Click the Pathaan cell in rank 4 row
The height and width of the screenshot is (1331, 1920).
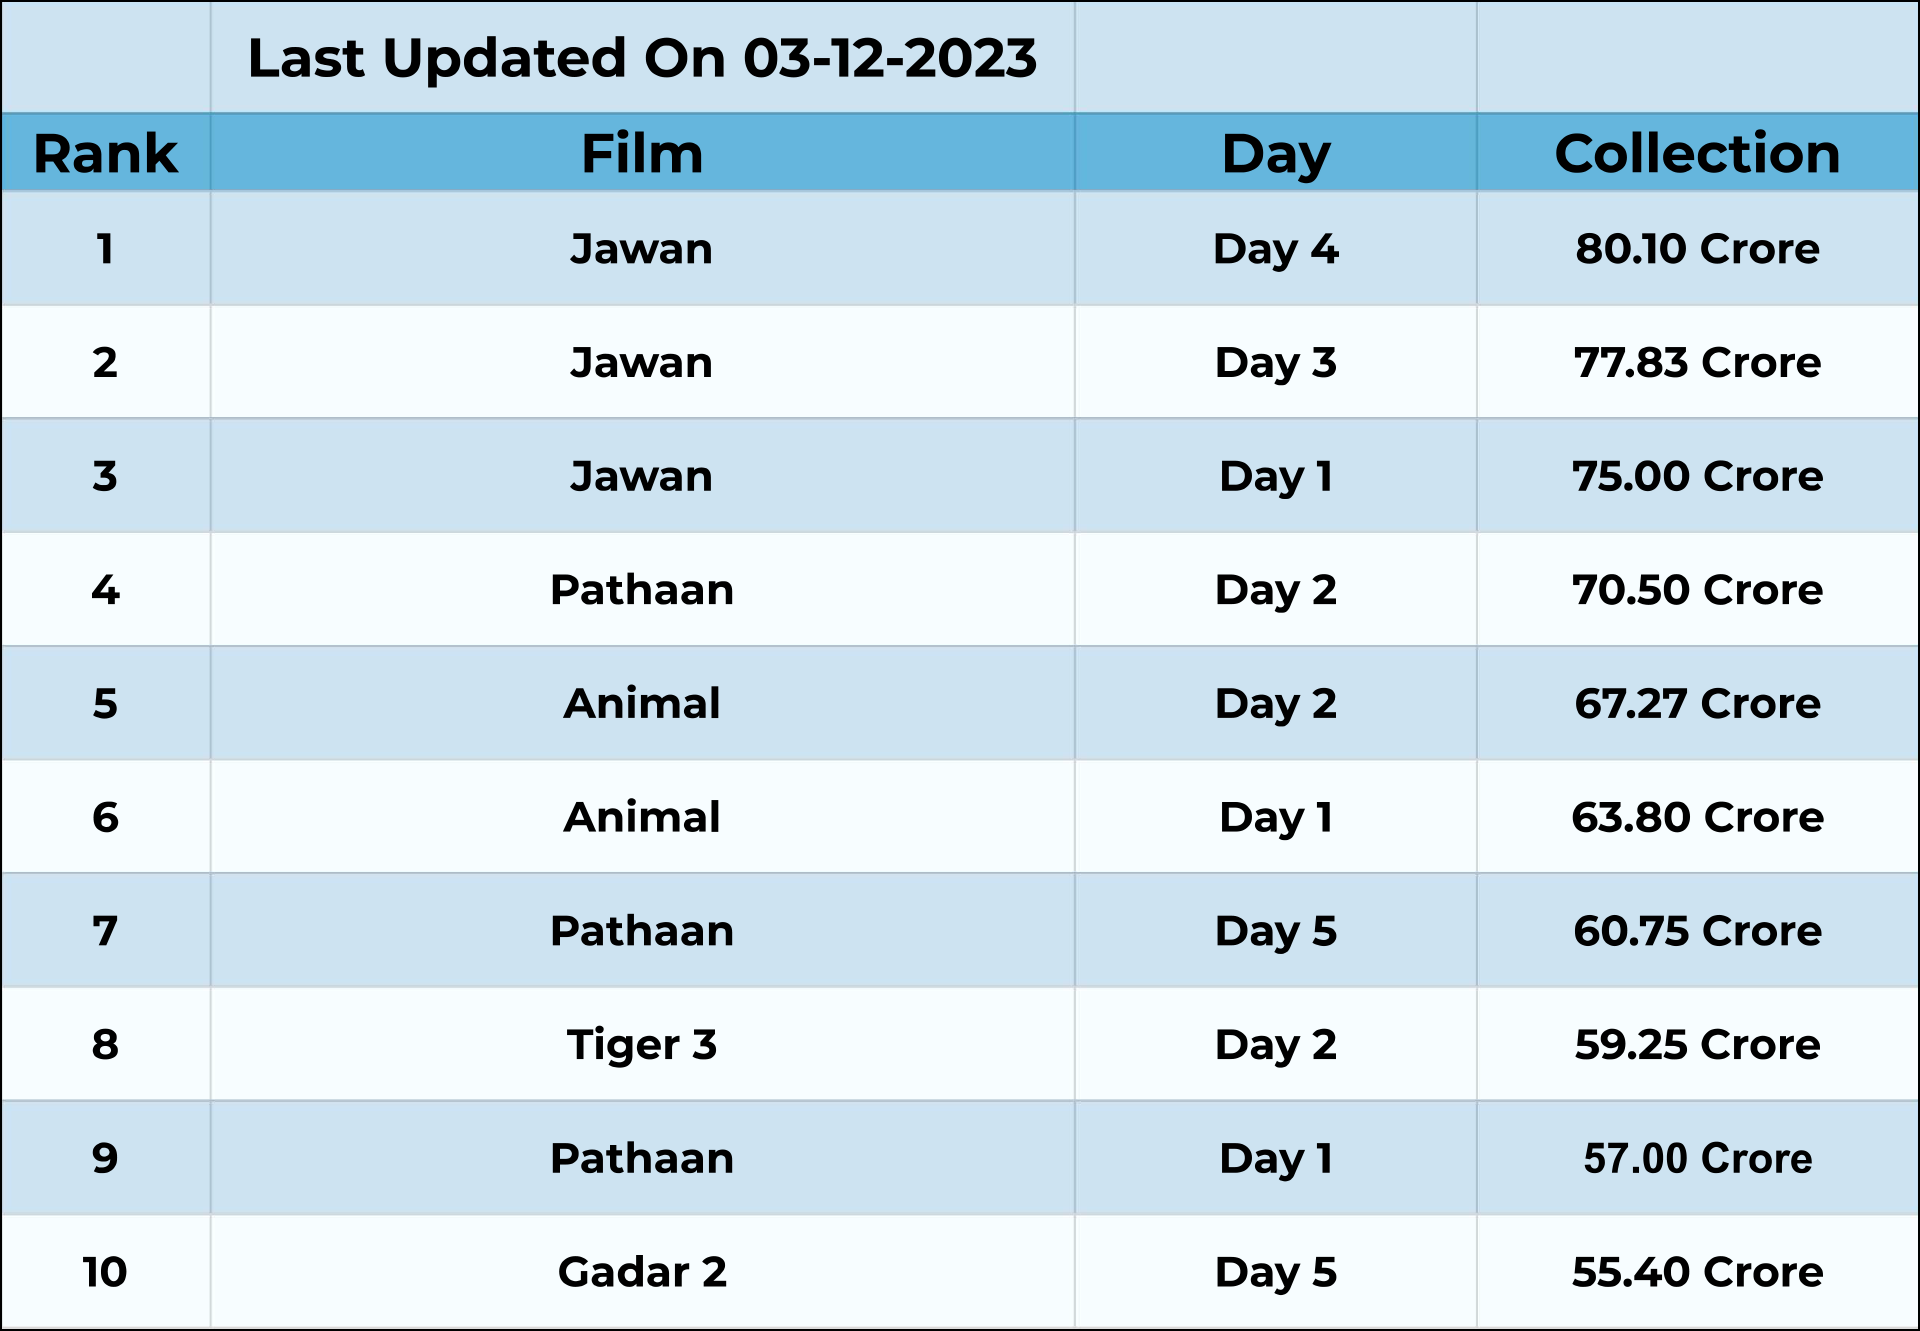pyautogui.click(x=642, y=589)
